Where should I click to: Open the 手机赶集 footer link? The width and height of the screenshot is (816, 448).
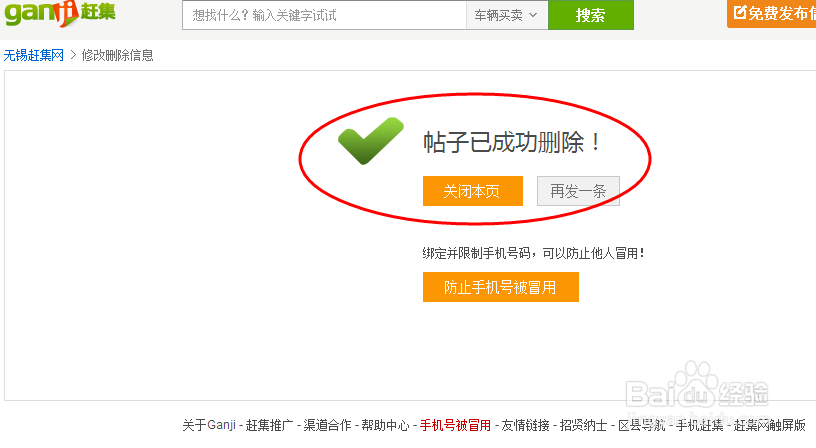(700, 425)
